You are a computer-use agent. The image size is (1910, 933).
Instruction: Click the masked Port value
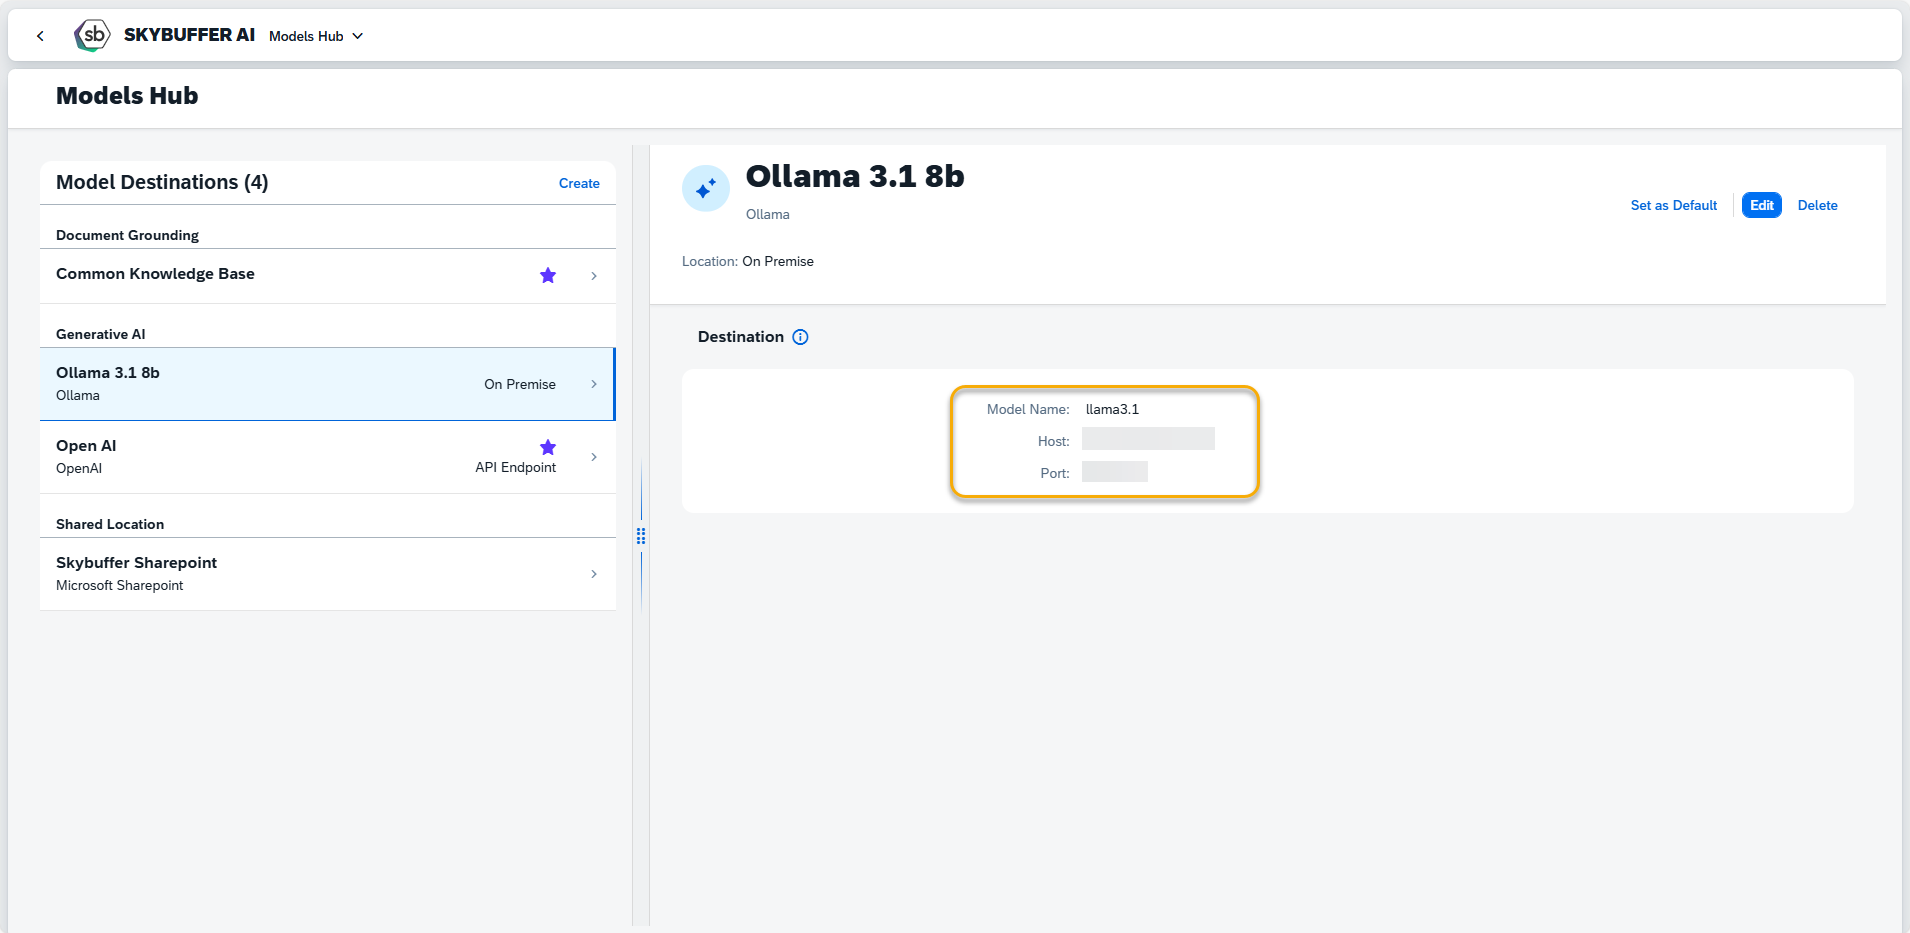coord(1115,471)
